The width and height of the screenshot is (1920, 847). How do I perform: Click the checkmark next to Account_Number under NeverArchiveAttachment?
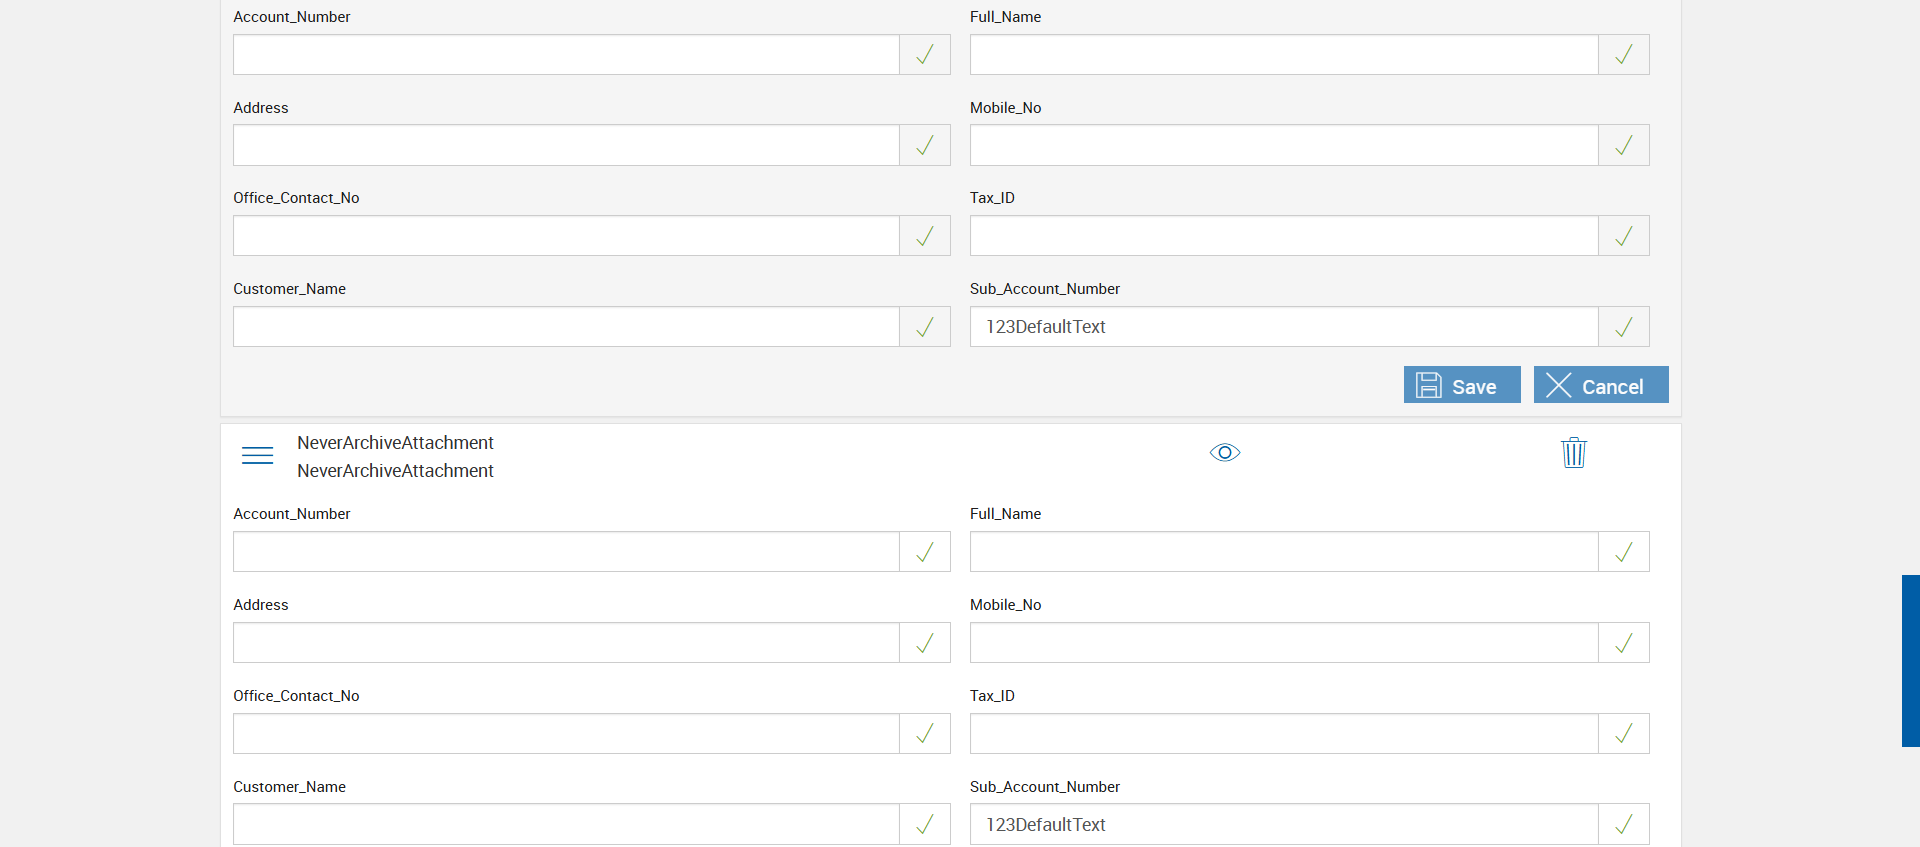pyautogui.click(x=925, y=552)
